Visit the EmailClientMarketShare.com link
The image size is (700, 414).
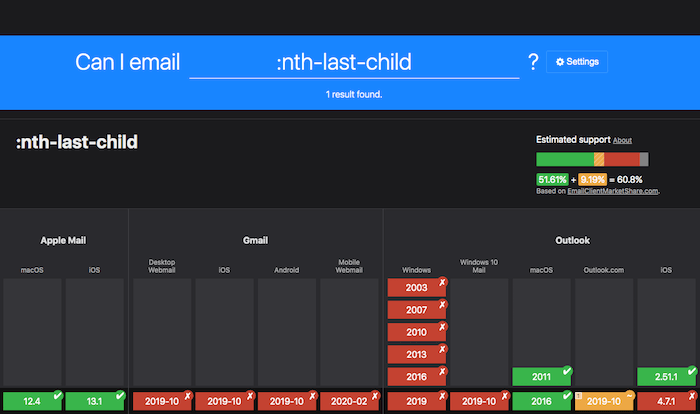(612, 191)
